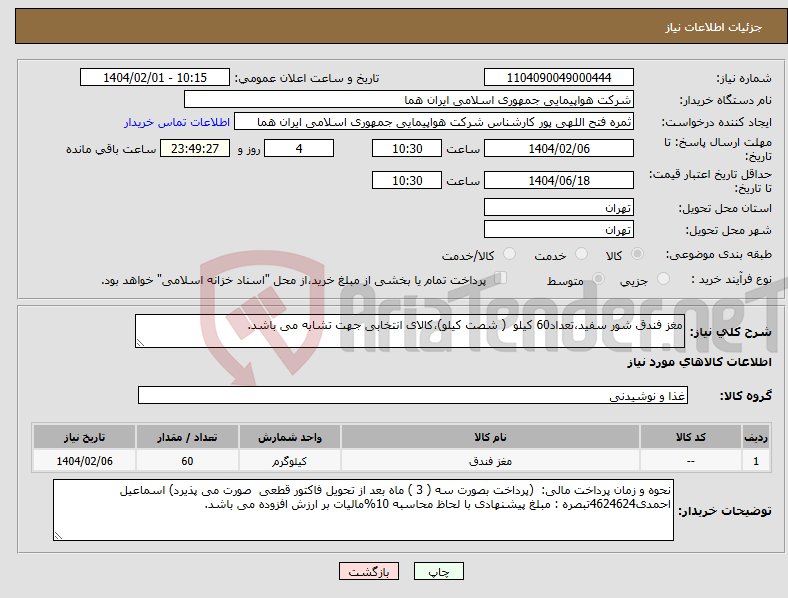This screenshot has width=788, height=598.
Task: Click the مغز فندق item name cell
Action: pyautogui.click(x=490, y=461)
